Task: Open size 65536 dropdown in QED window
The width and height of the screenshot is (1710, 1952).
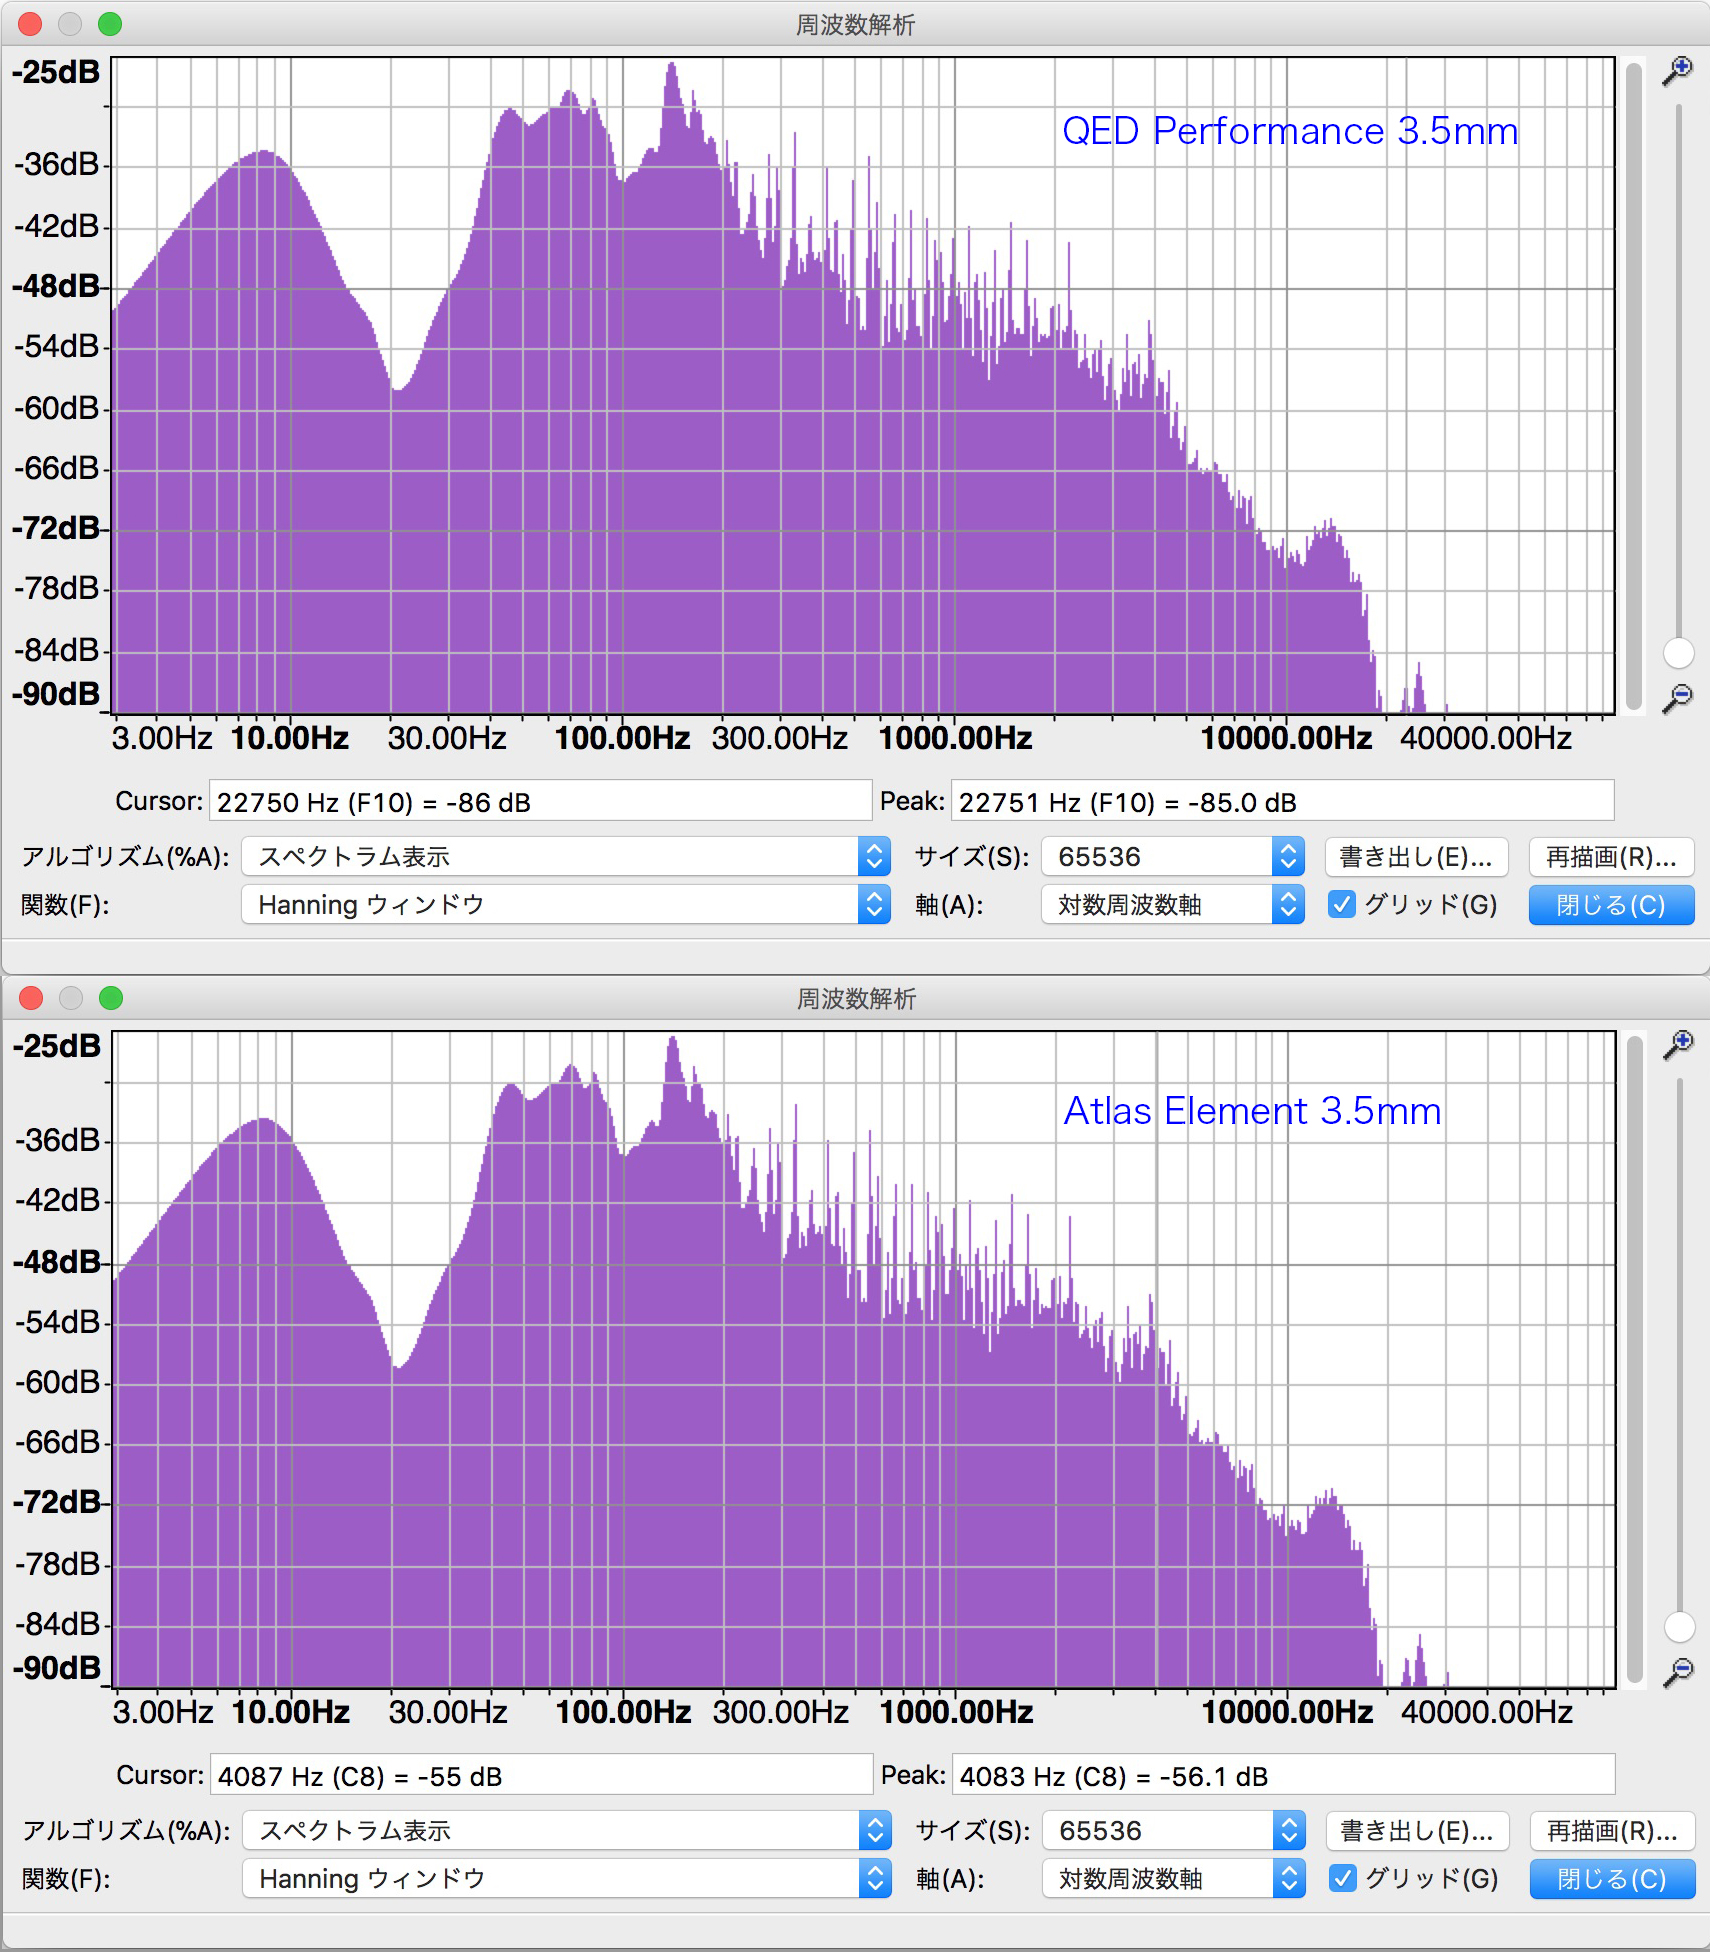Action: coord(1173,856)
